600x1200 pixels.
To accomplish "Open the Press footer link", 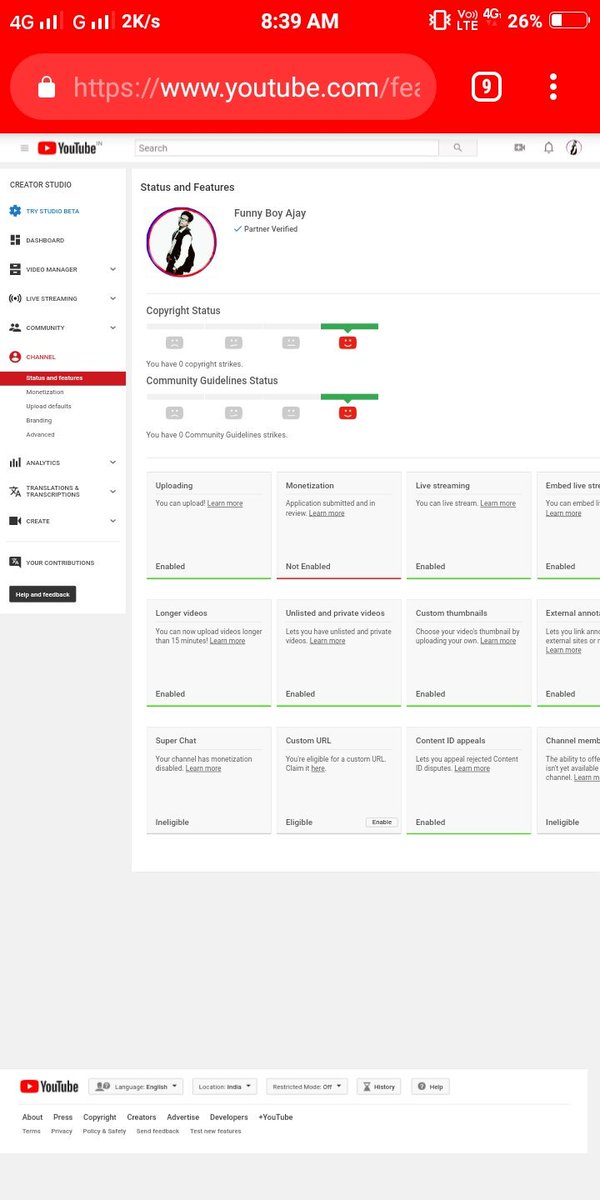I will 63,1117.
